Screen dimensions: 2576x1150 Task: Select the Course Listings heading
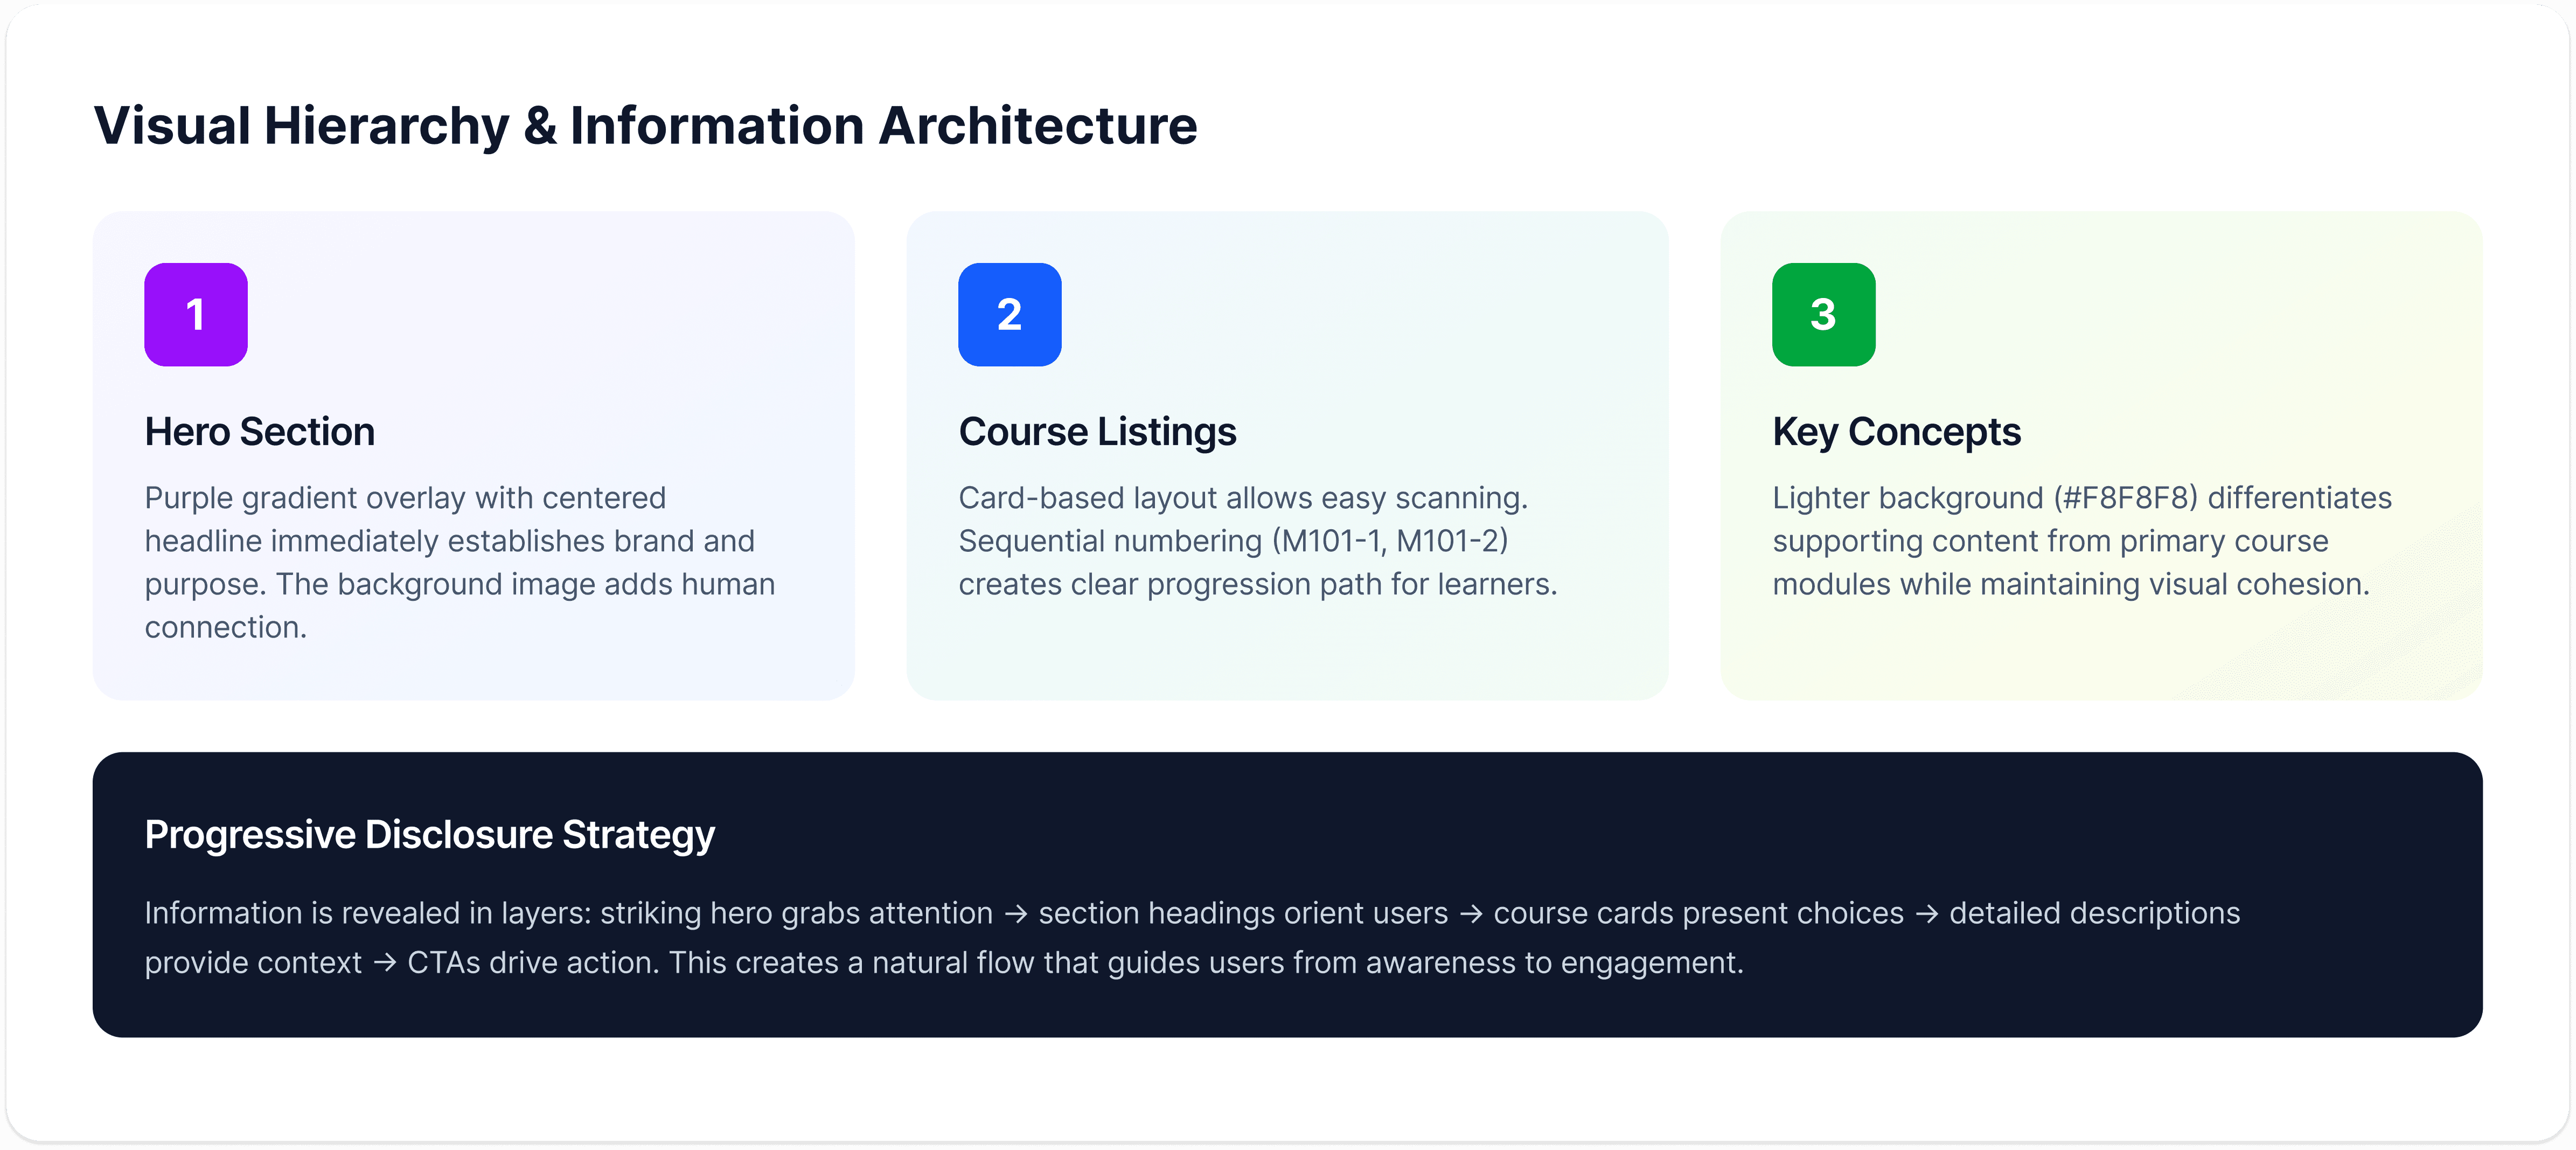(x=1097, y=432)
